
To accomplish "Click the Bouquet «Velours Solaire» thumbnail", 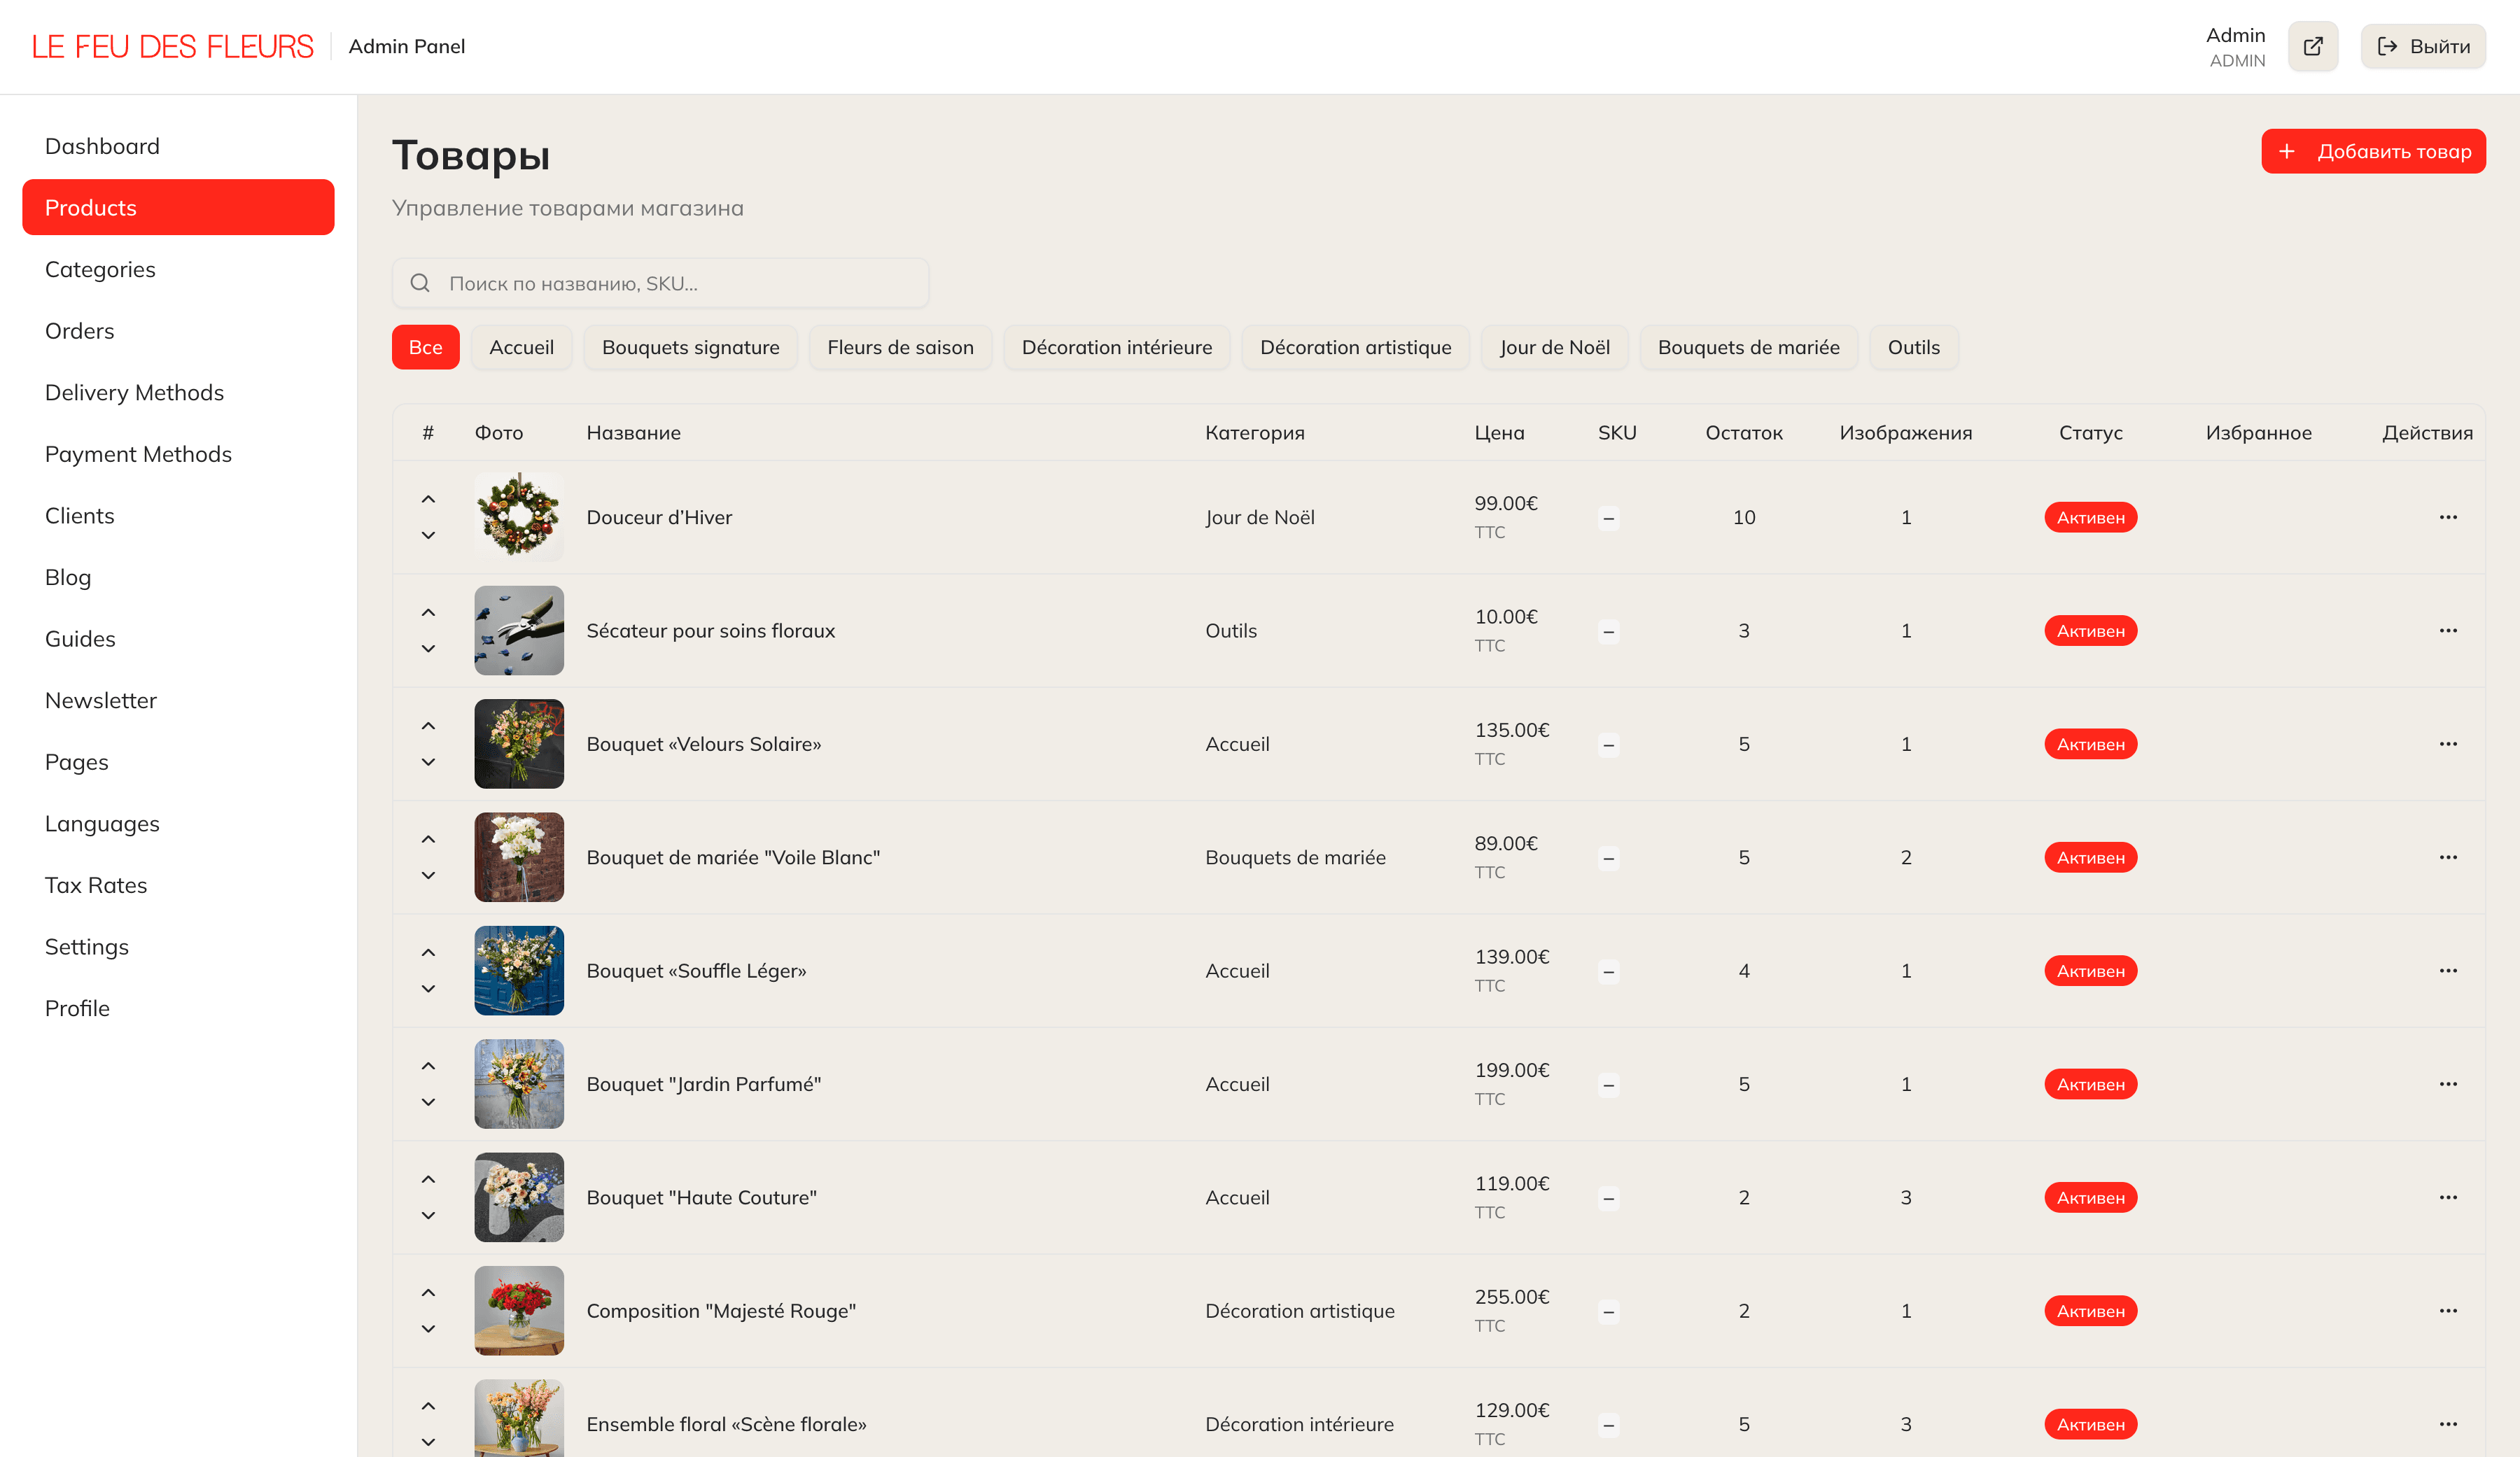I will coord(518,744).
